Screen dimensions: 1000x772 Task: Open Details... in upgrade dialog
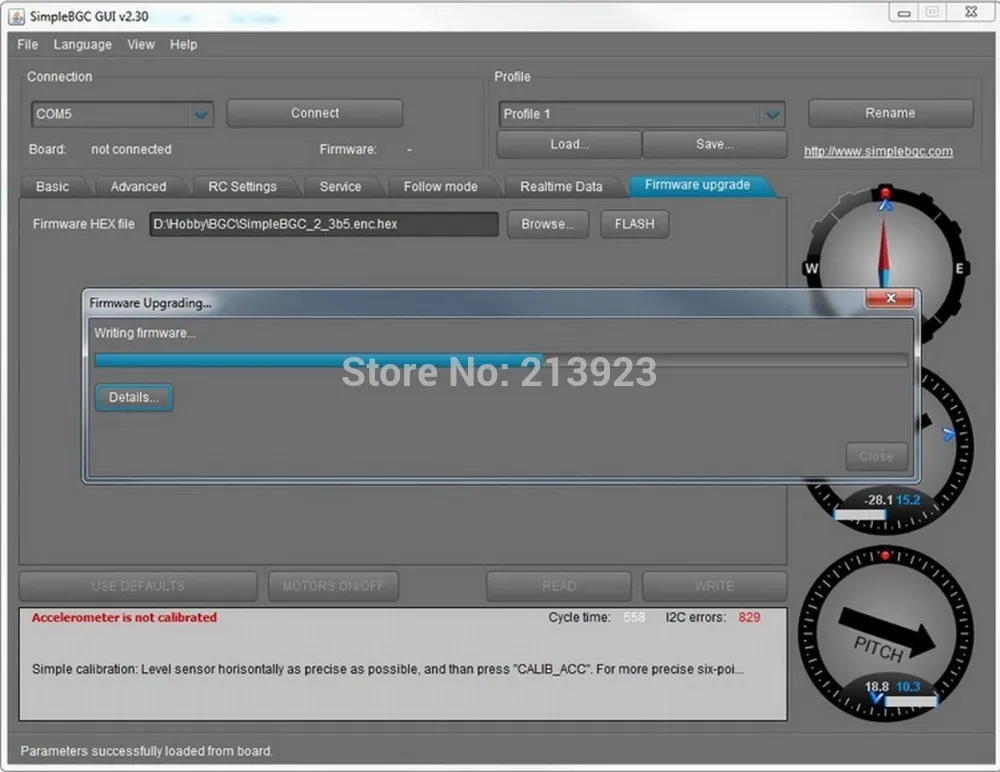pyautogui.click(x=134, y=397)
